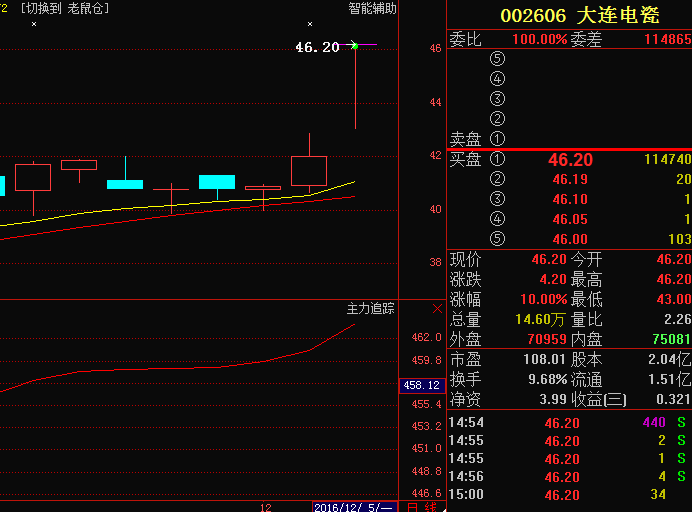Click the 总量 14.60万 value

coord(540,319)
